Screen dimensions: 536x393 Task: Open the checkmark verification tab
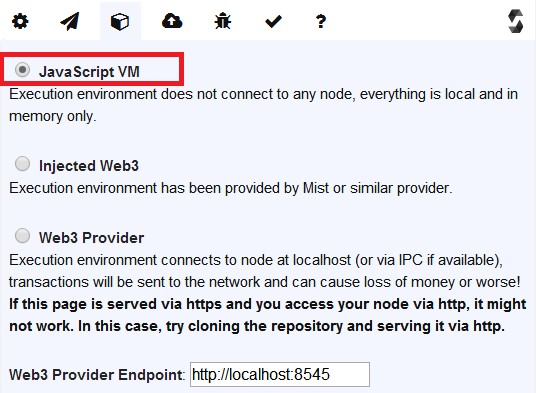273,22
